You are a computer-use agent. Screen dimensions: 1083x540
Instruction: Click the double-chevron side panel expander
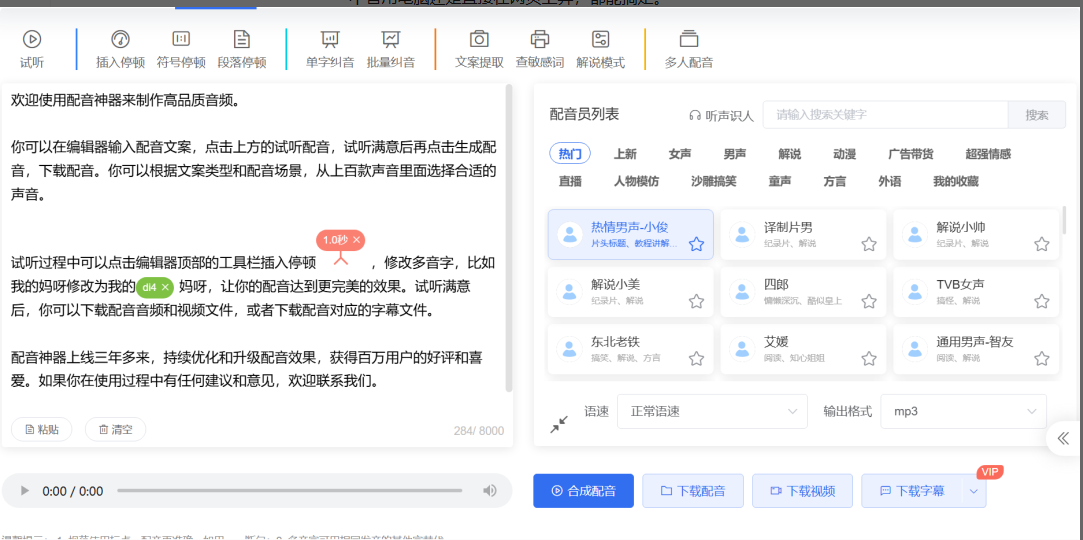click(1064, 438)
